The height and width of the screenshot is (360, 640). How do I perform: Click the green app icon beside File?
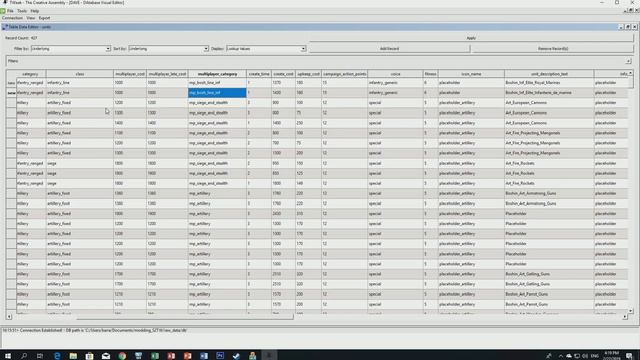point(3,11)
